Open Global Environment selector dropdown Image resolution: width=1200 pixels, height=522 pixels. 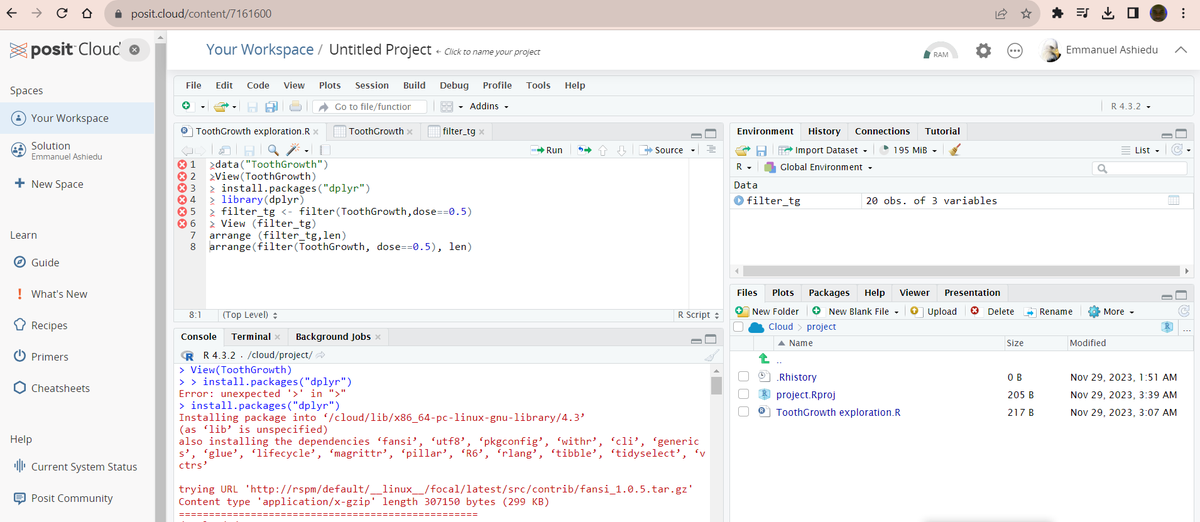coord(819,167)
